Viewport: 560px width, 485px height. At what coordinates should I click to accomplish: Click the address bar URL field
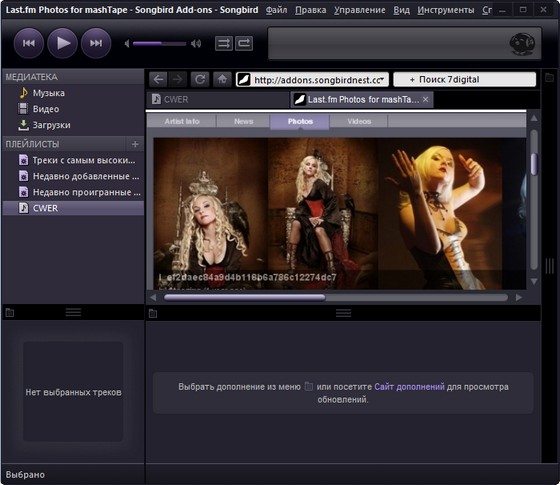[x=312, y=80]
